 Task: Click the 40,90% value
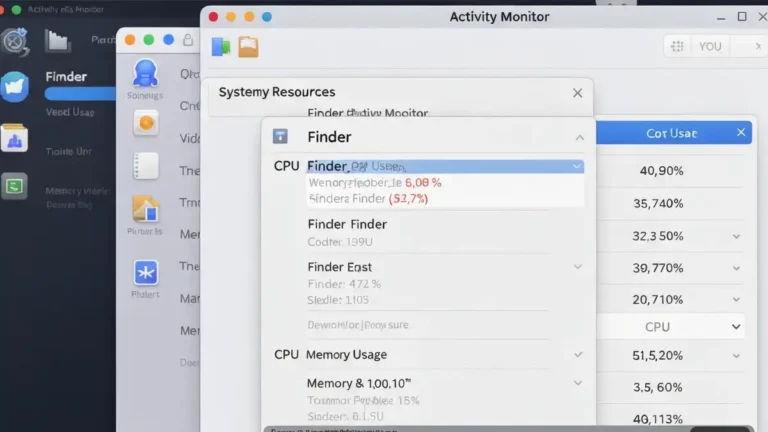click(661, 171)
